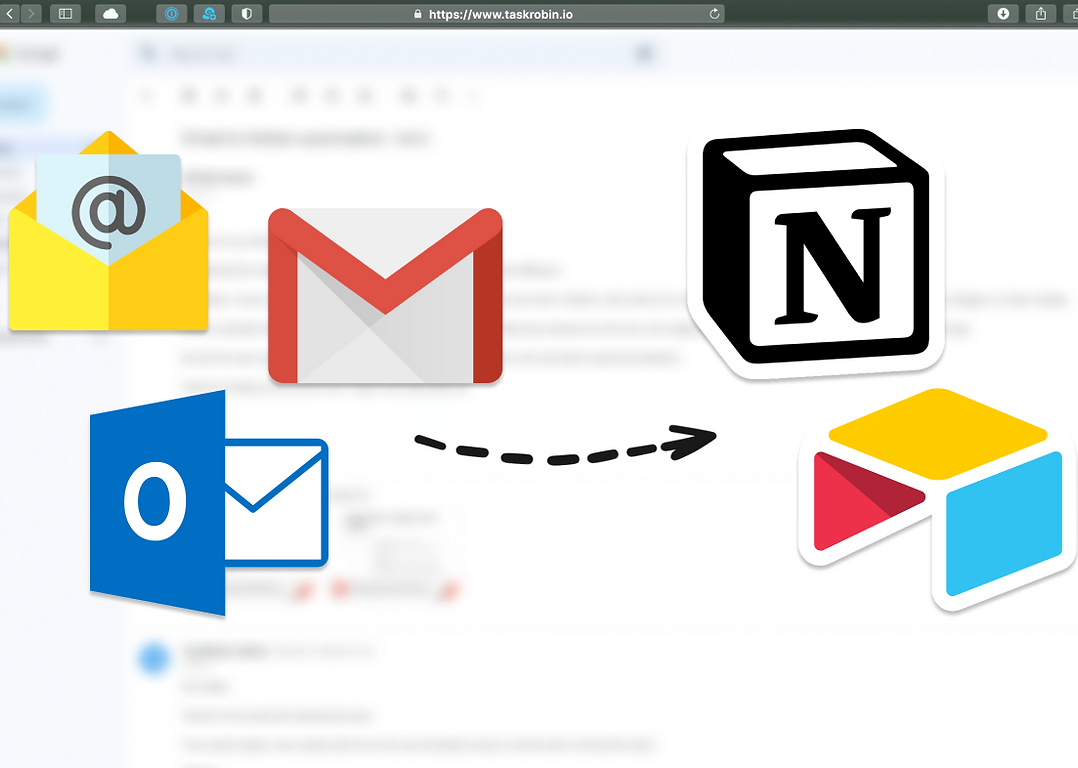Click the dashed arrow pointing to Notion
Screen dimensions: 1078x768
(565, 446)
